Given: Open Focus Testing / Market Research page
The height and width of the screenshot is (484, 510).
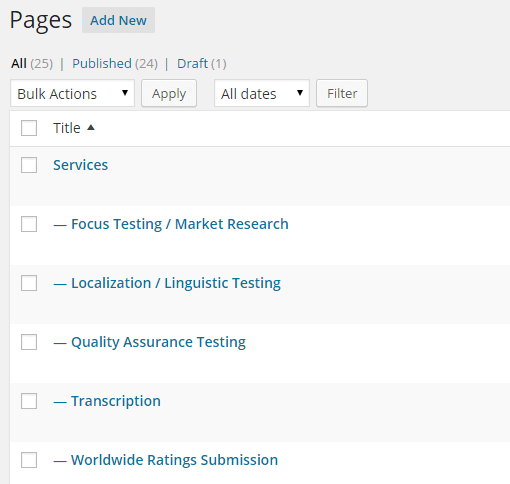Looking at the screenshot, I should coord(180,224).
